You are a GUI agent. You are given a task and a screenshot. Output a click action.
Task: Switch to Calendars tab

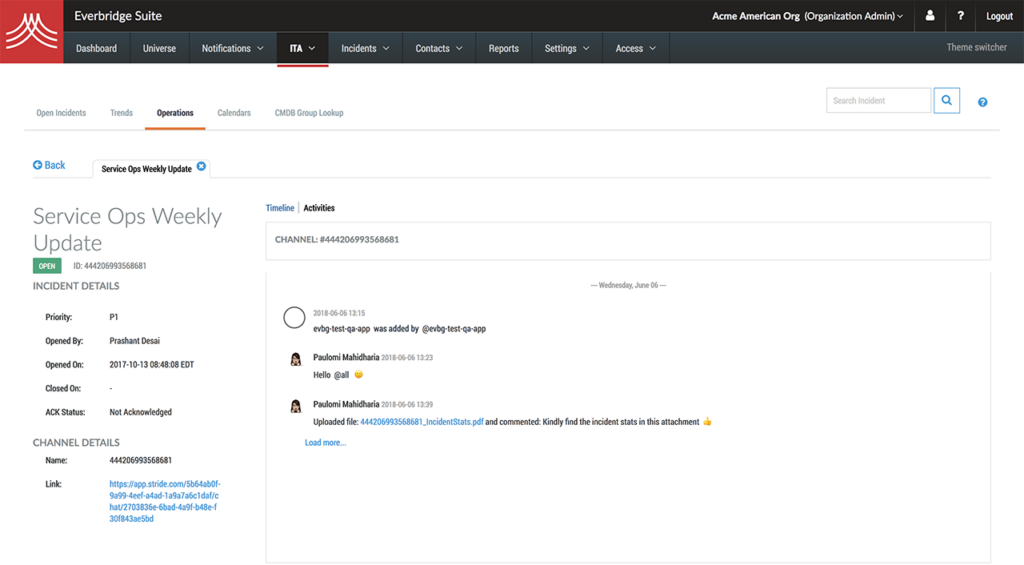coord(234,113)
